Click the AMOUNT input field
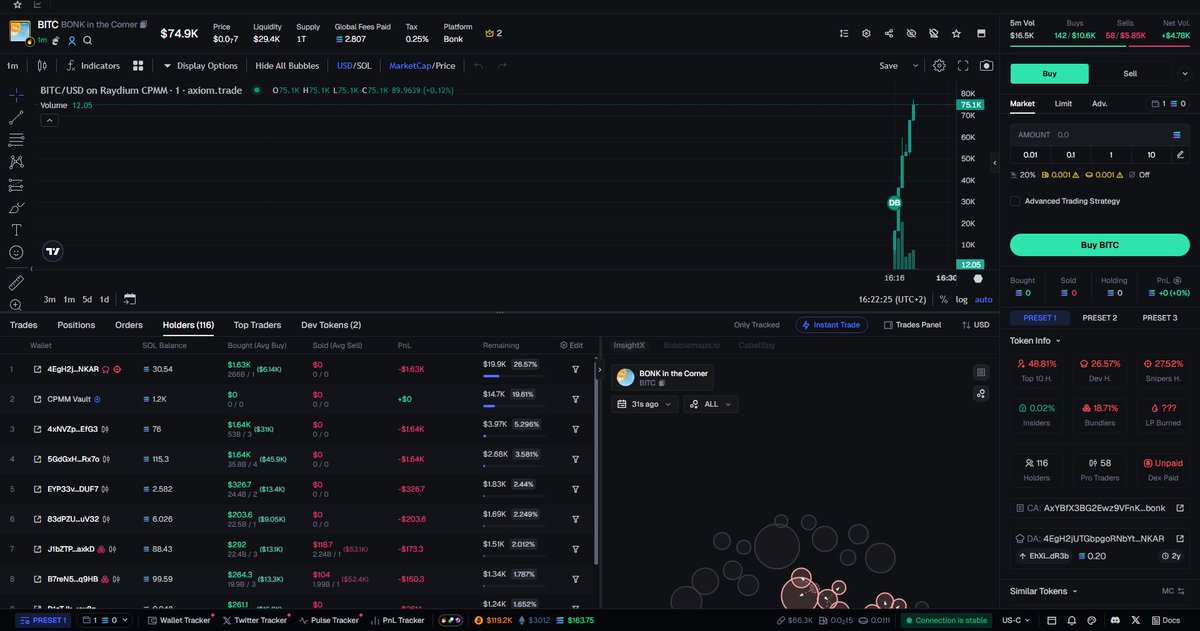The image size is (1200, 631). click(1100, 134)
